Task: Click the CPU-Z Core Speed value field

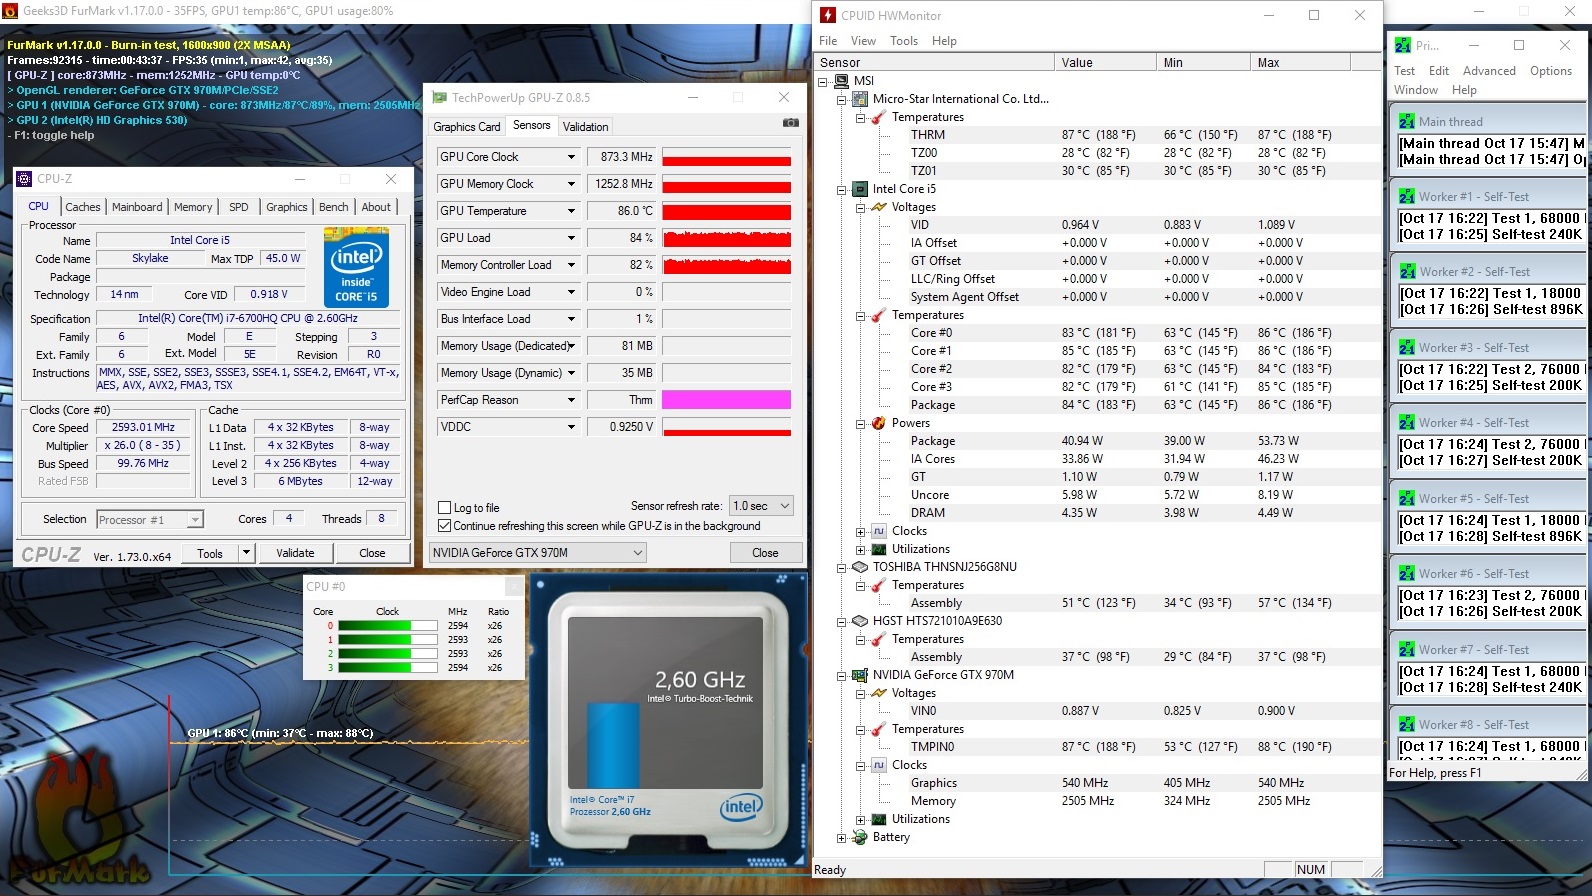Action: point(144,427)
